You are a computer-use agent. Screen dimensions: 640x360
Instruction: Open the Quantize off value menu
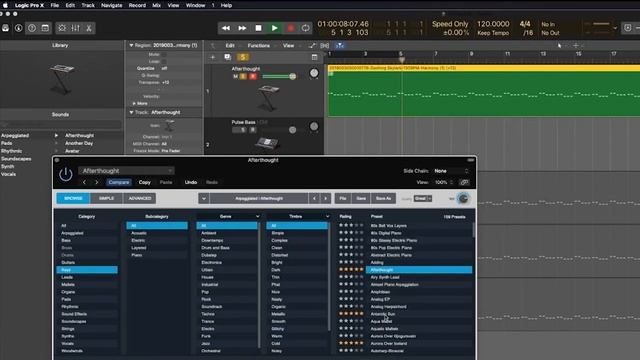pos(164,68)
